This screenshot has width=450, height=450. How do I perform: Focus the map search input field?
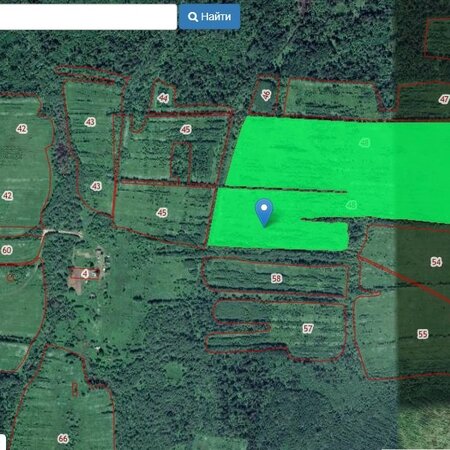coord(88,17)
